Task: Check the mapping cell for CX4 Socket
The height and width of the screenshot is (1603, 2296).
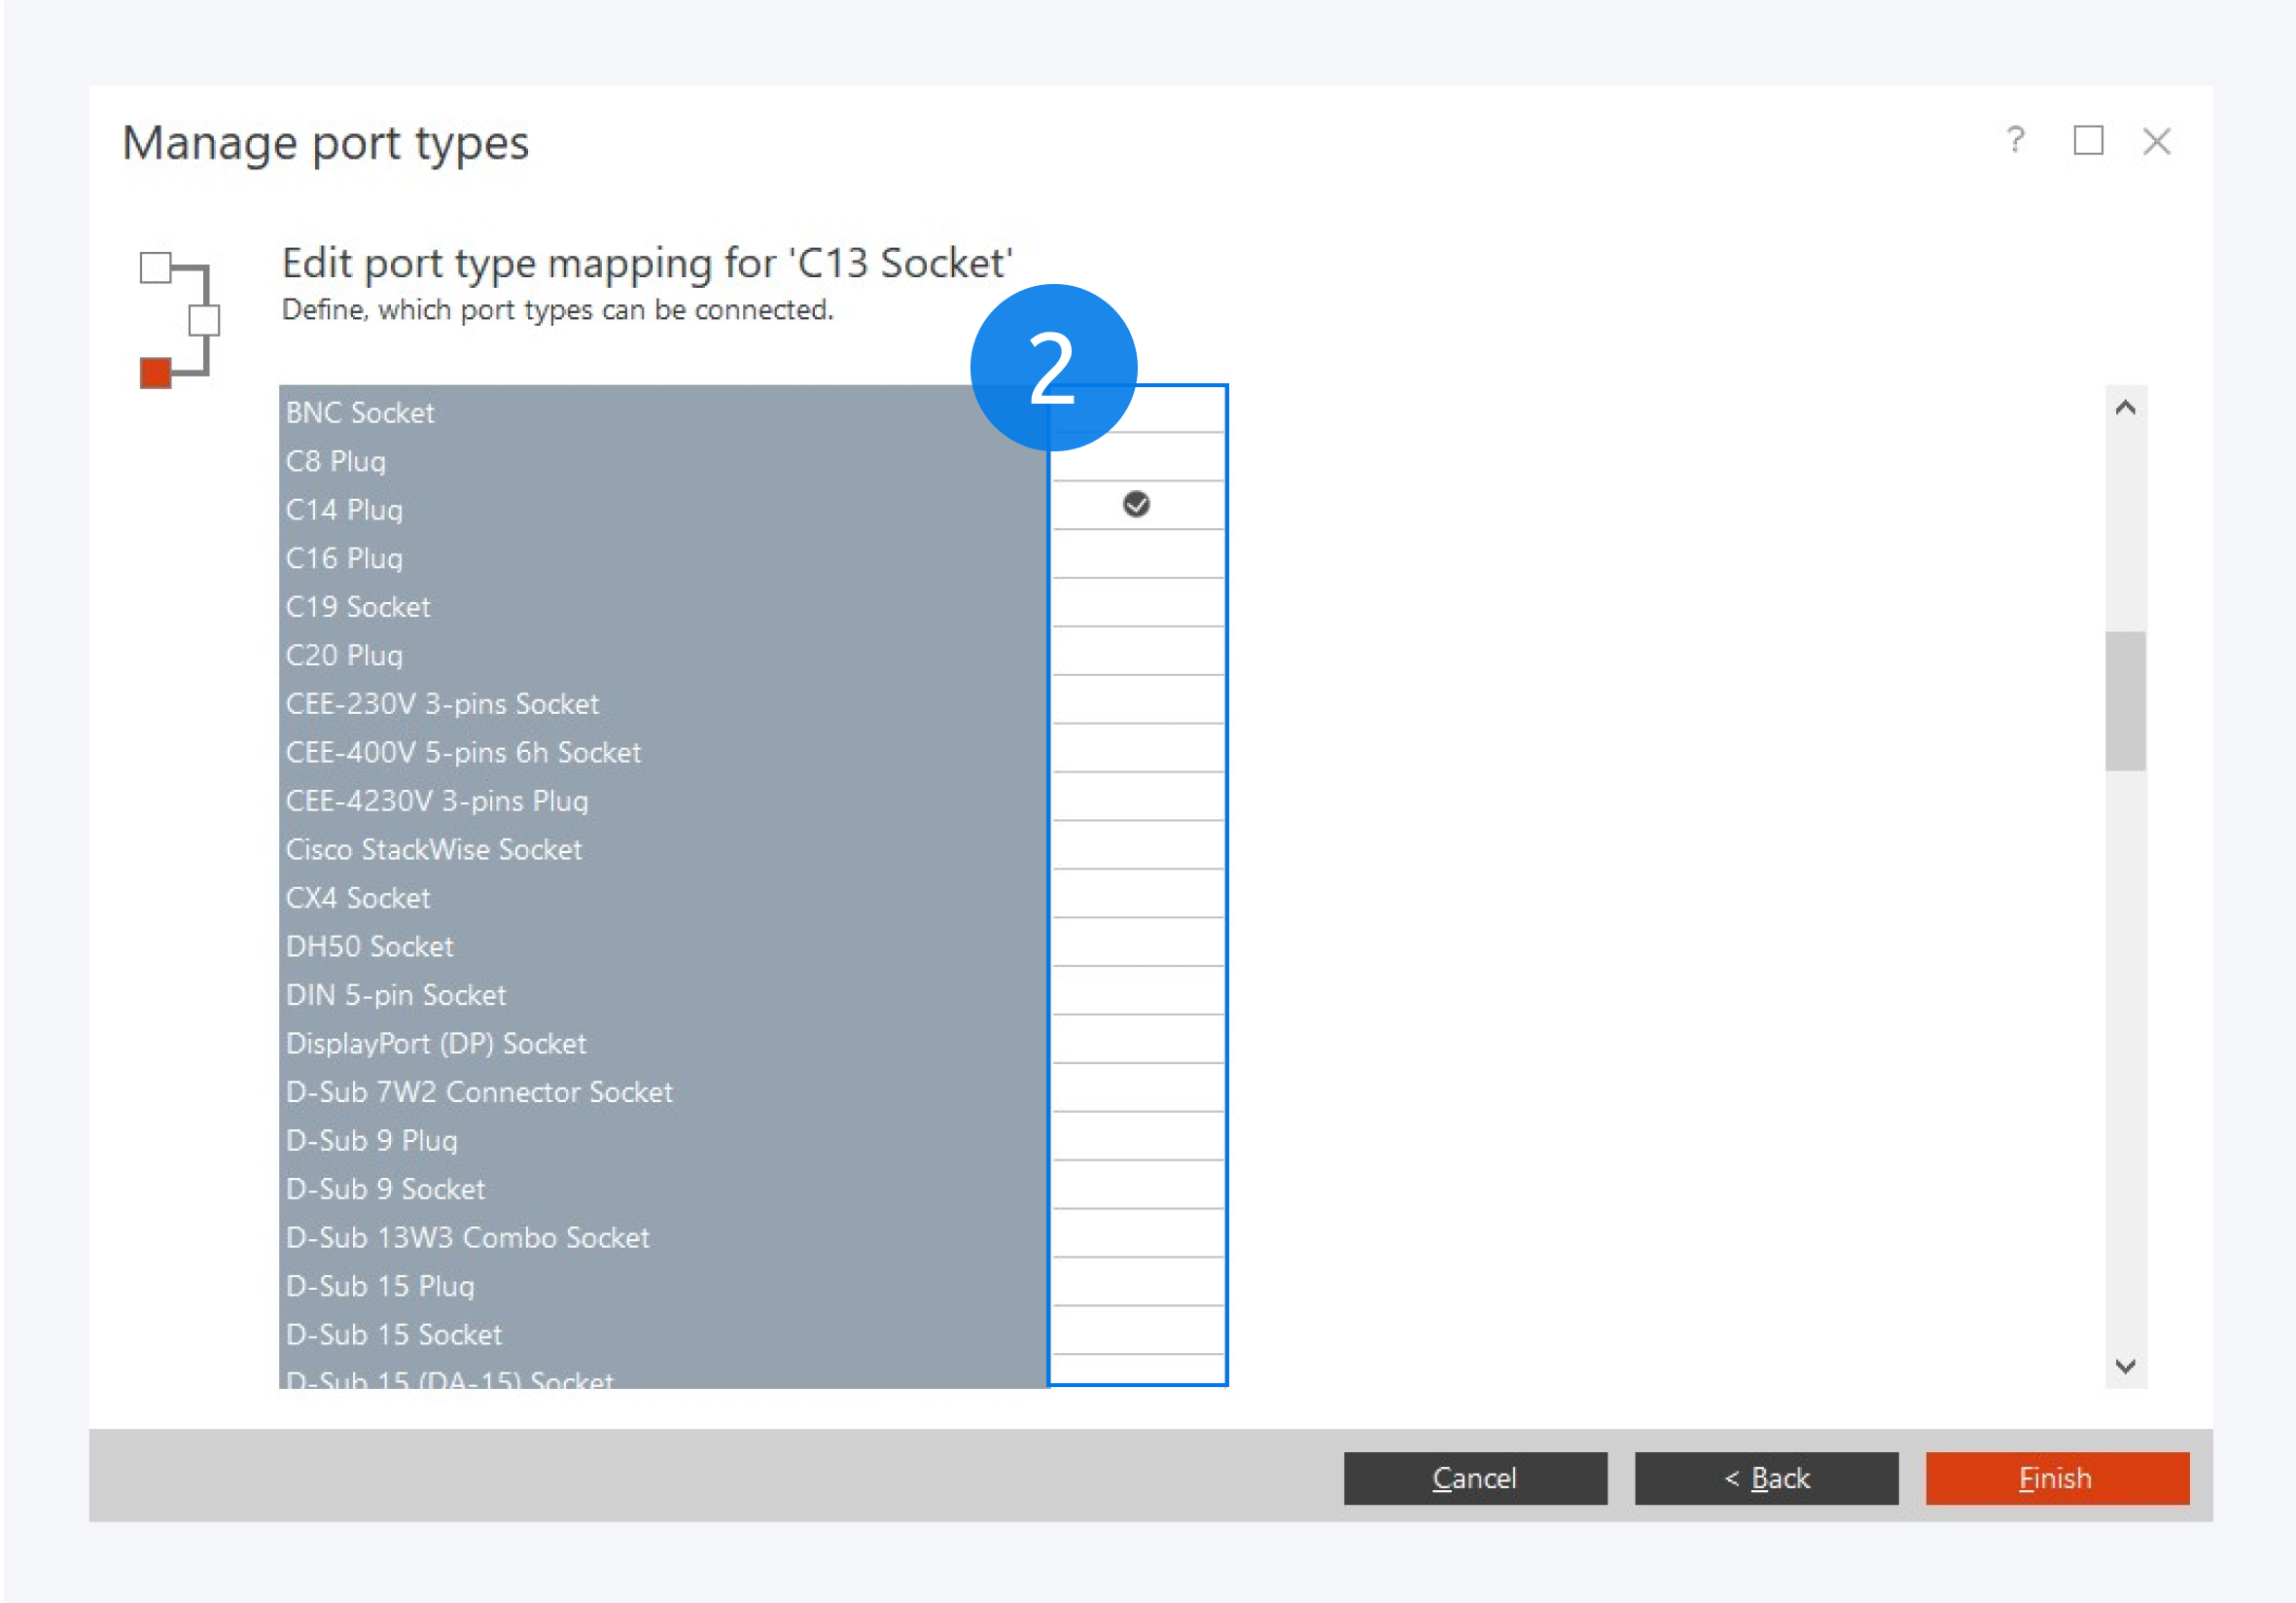Action: pos(1137,894)
